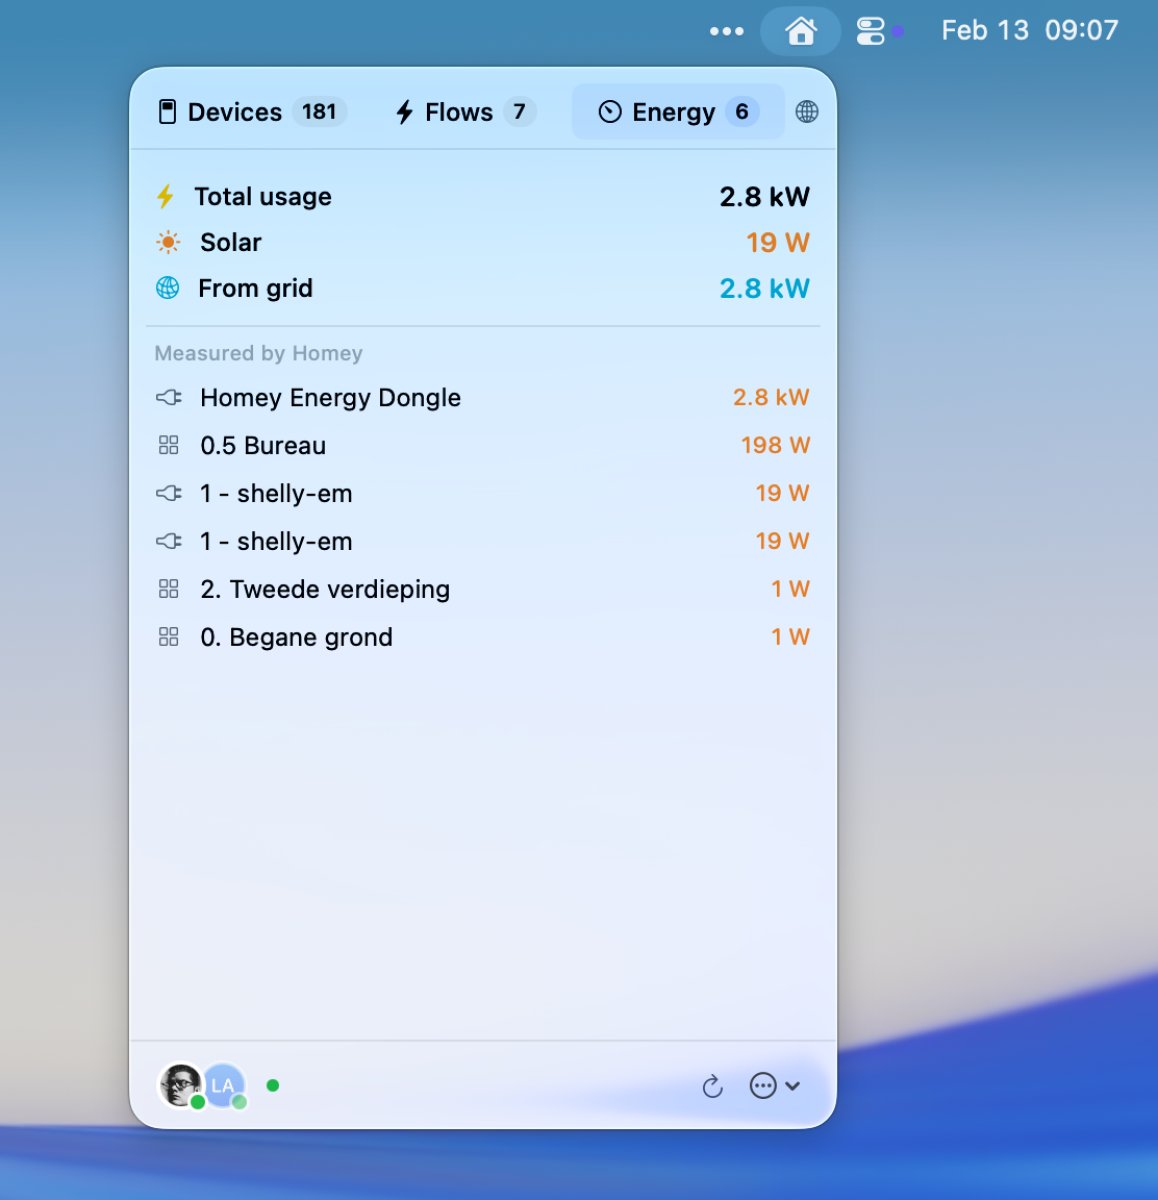Click the Homey house menu bar icon

[x=800, y=31]
